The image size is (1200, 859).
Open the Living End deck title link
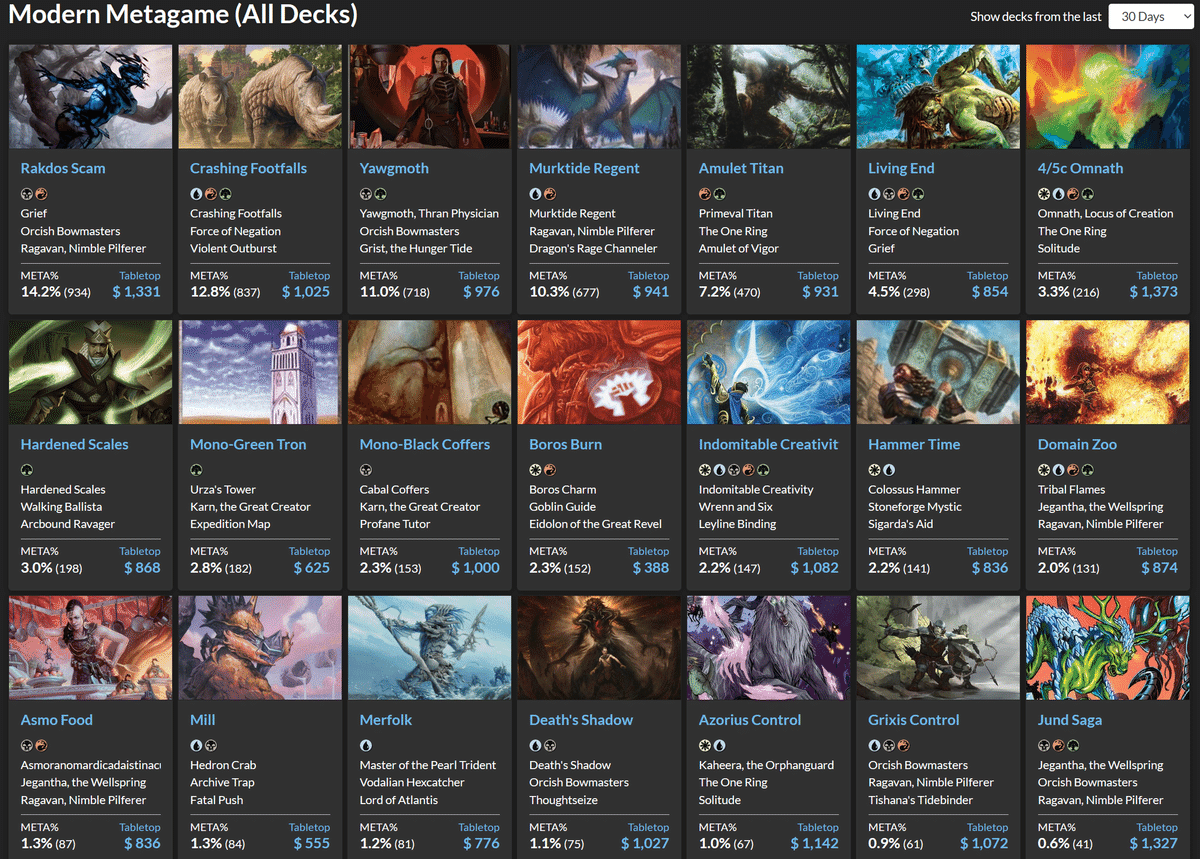(901, 168)
